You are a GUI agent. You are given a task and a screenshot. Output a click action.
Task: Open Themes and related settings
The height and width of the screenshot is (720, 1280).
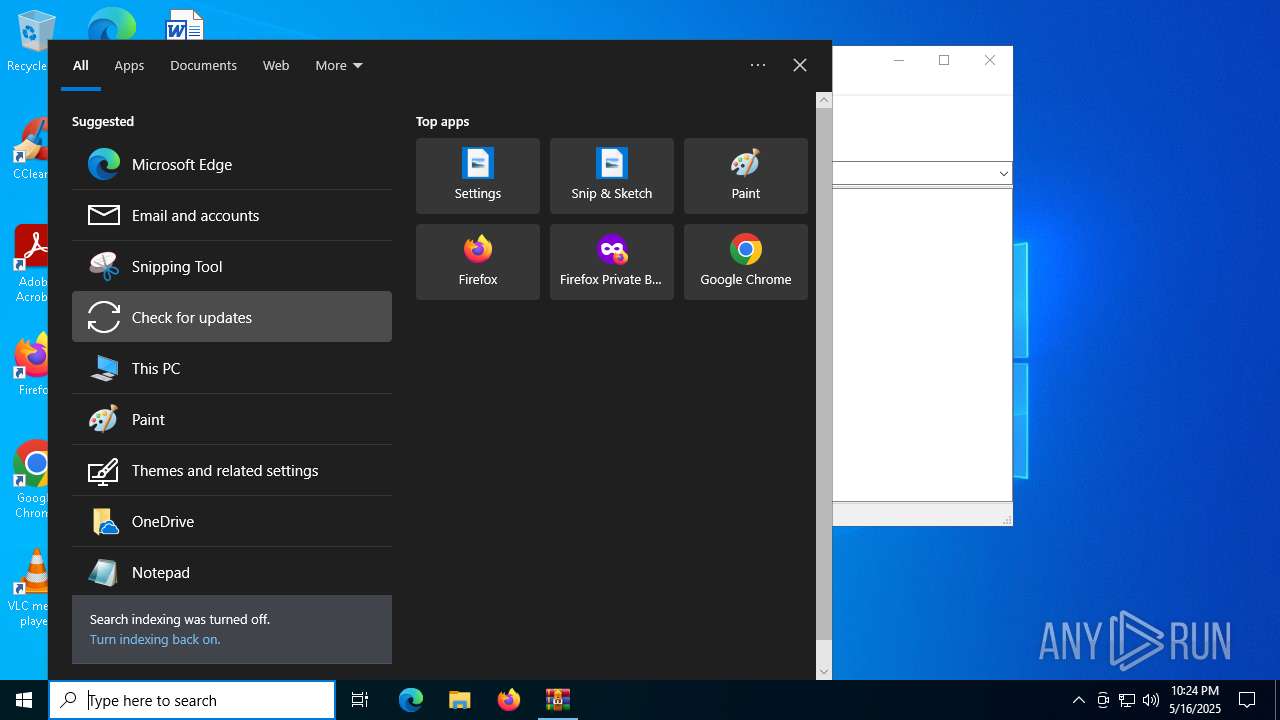point(232,470)
